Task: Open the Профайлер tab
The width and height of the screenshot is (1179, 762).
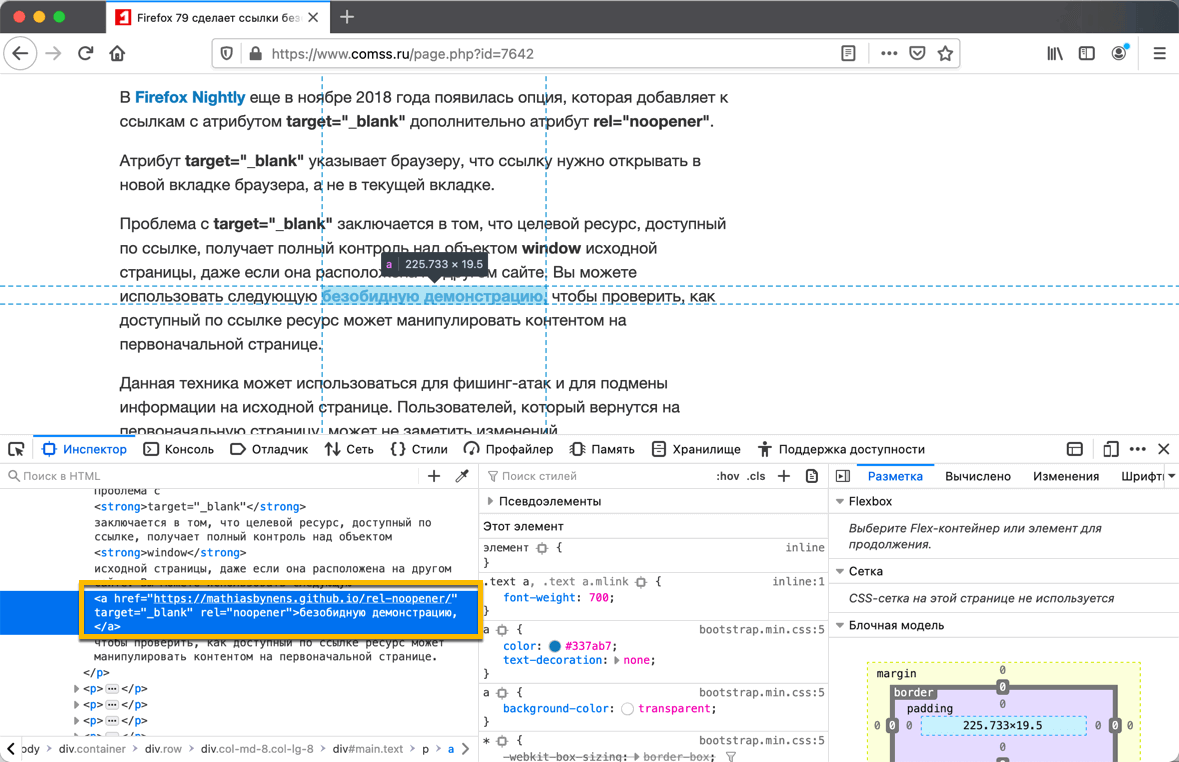Action: pos(509,449)
